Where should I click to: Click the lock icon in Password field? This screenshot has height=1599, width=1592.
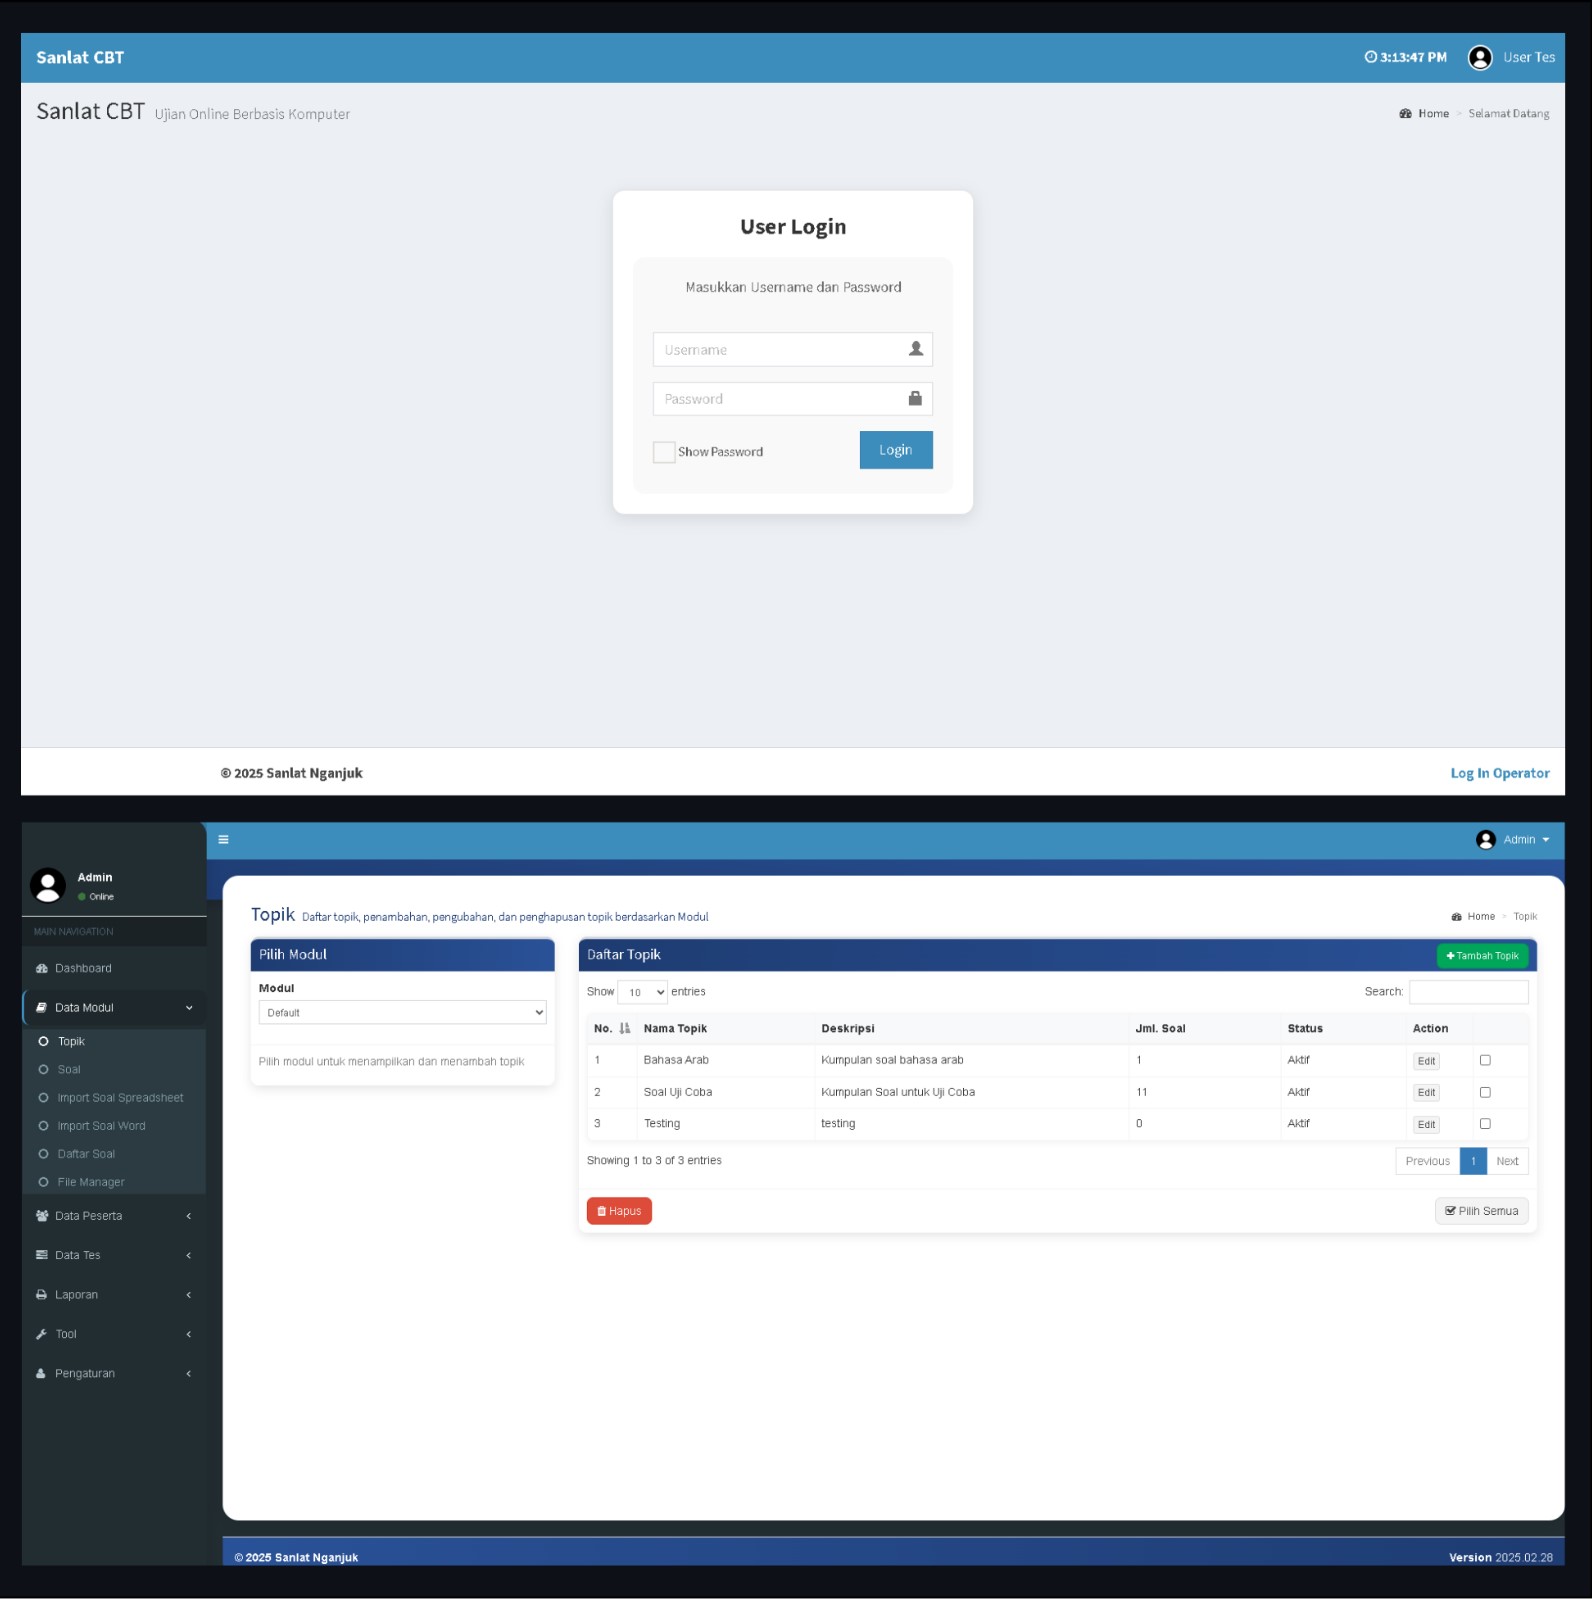915,399
